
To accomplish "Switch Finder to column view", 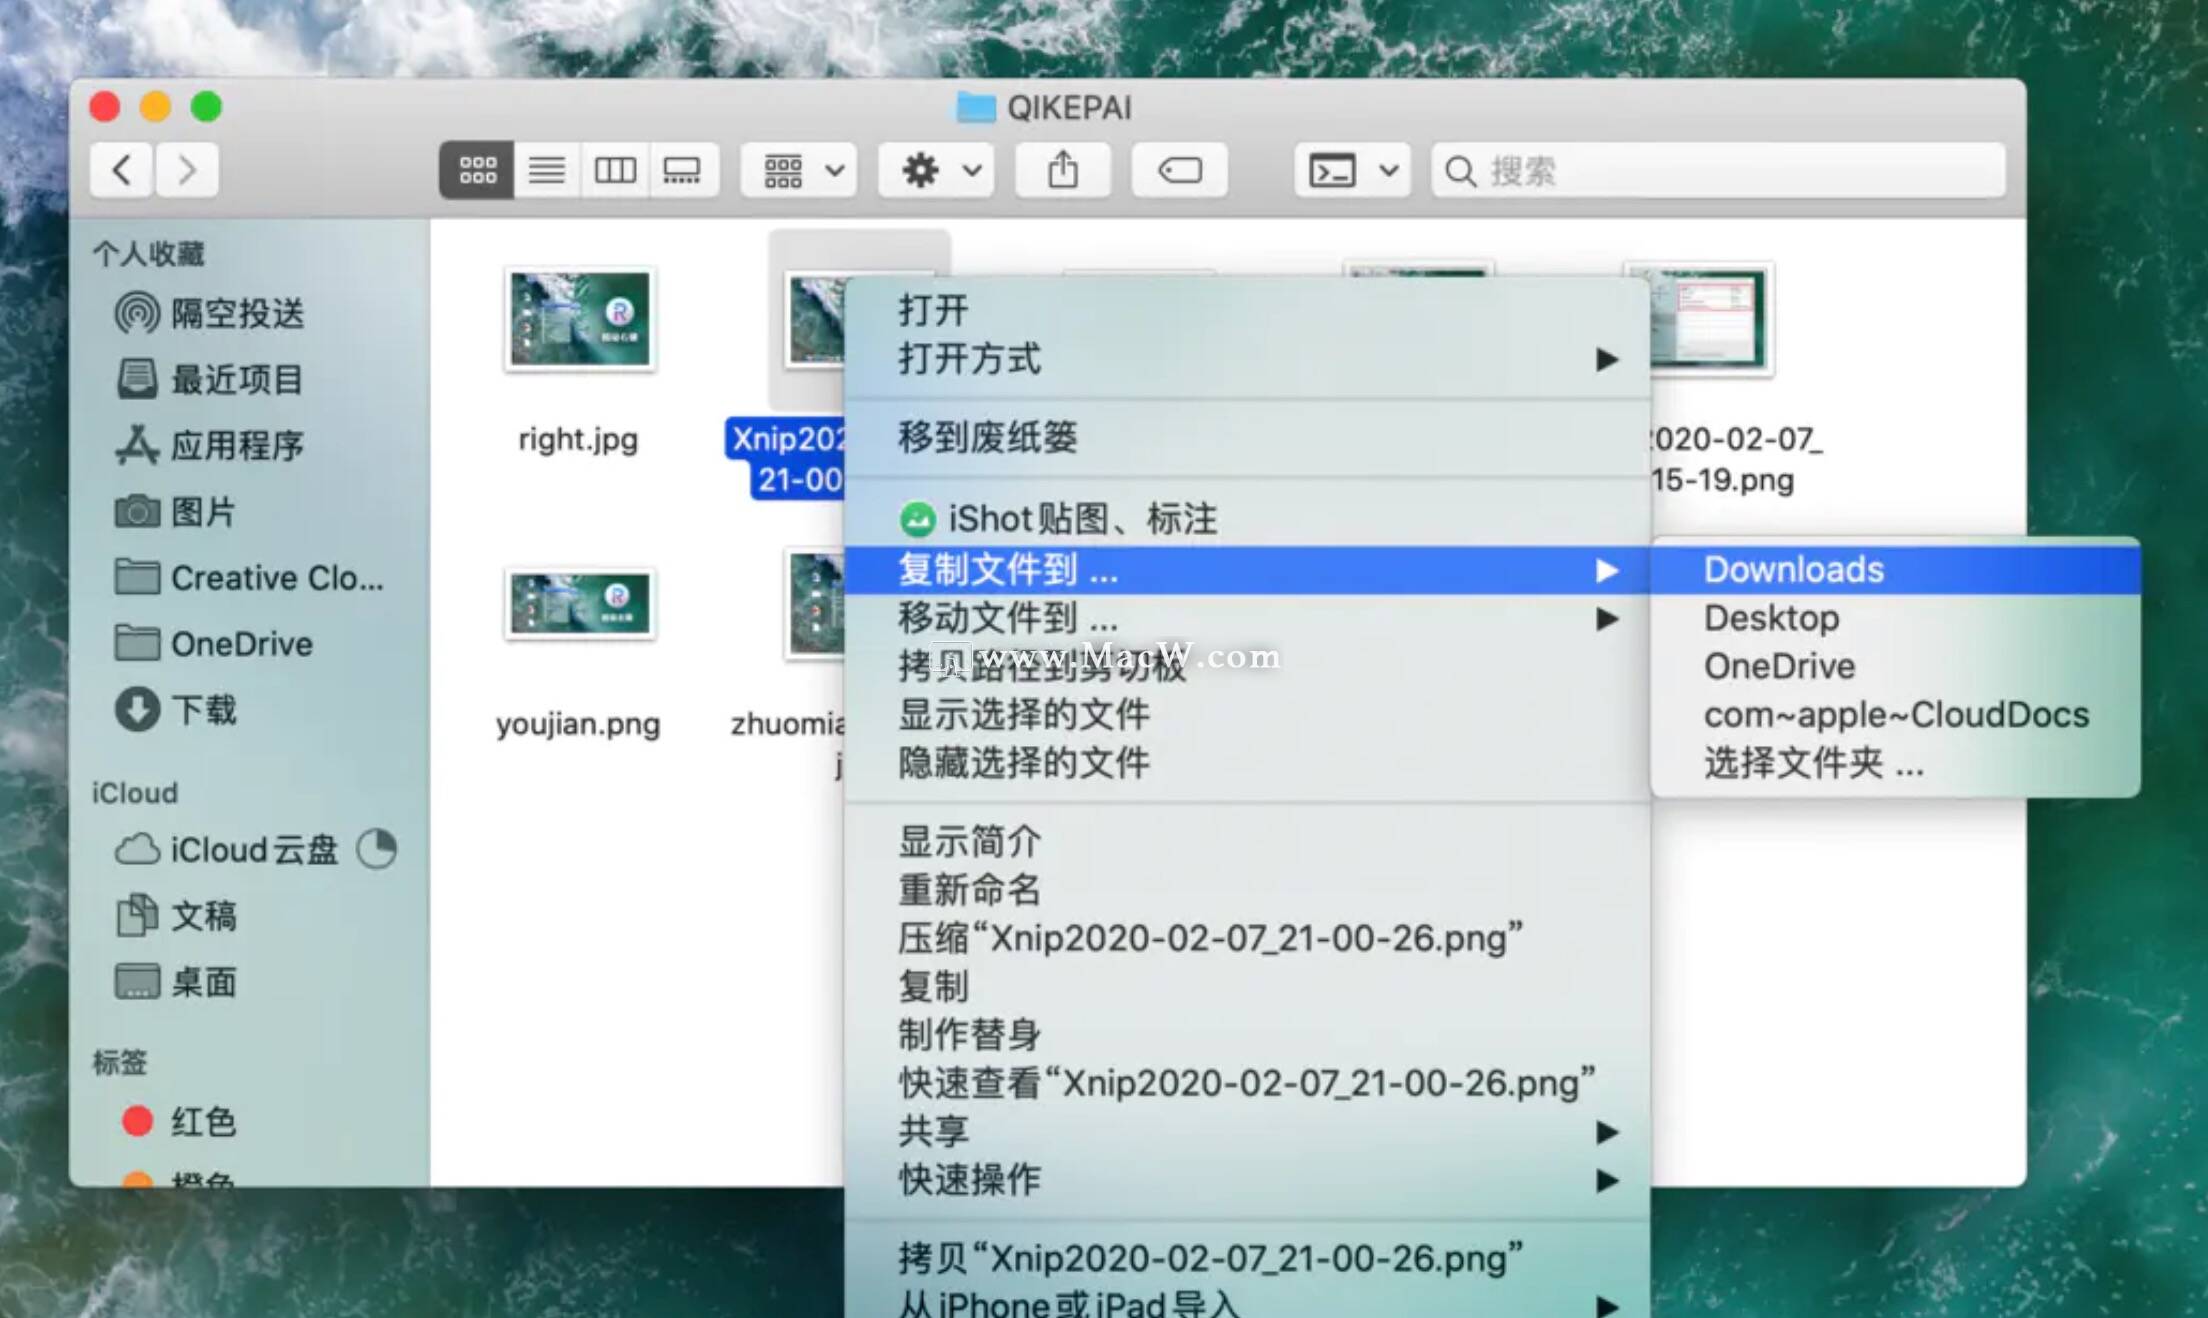I will 614,170.
